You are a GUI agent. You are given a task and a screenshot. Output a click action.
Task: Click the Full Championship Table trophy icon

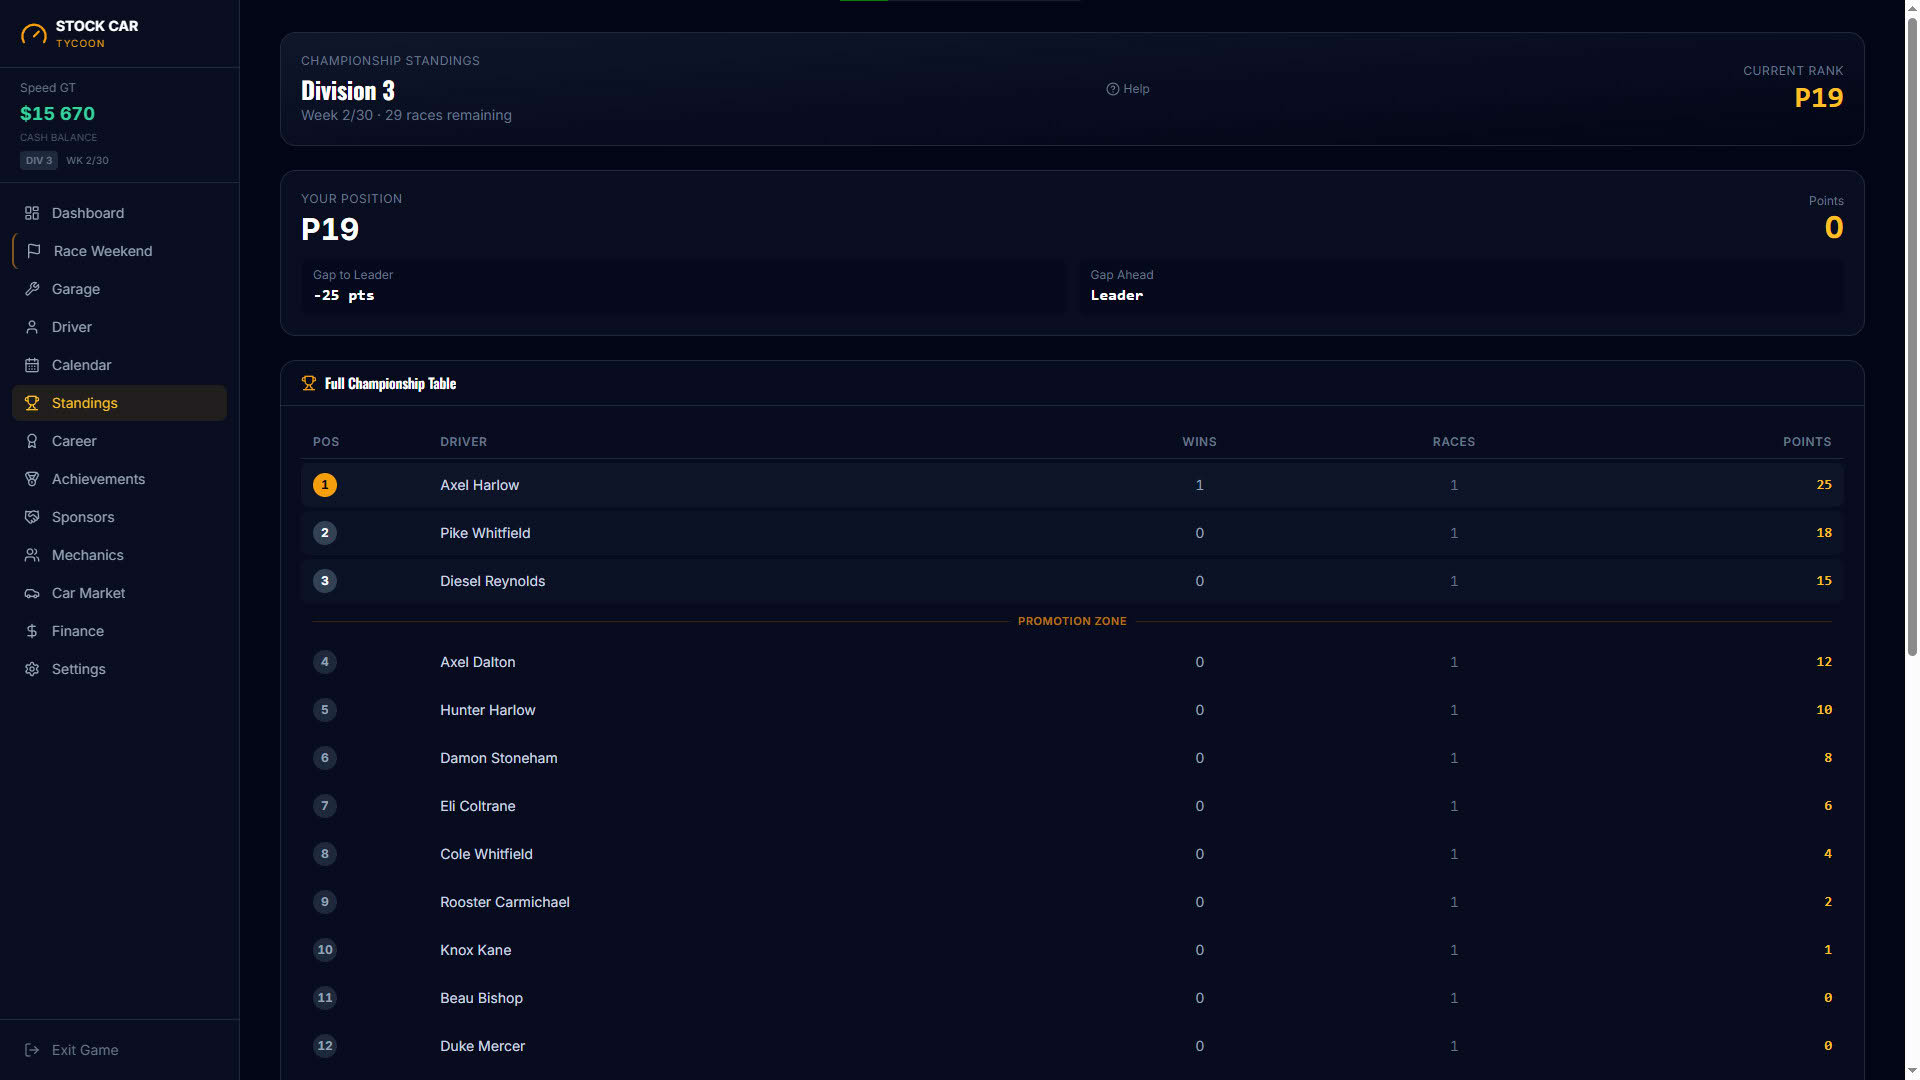click(x=309, y=383)
